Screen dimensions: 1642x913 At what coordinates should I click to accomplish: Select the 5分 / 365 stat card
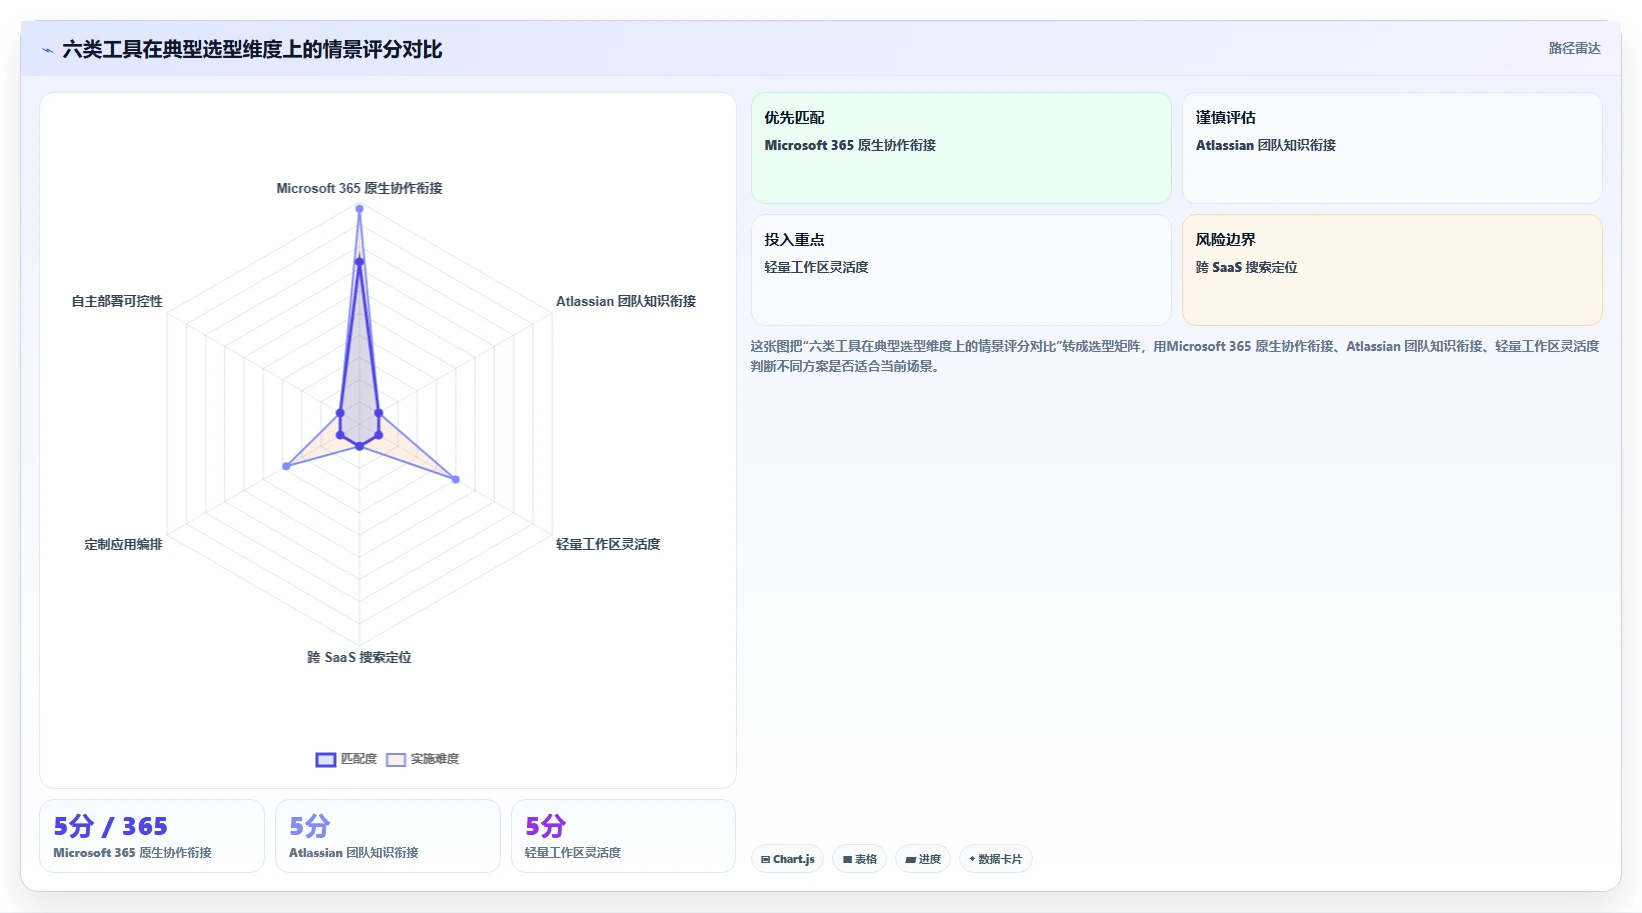tap(152, 836)
